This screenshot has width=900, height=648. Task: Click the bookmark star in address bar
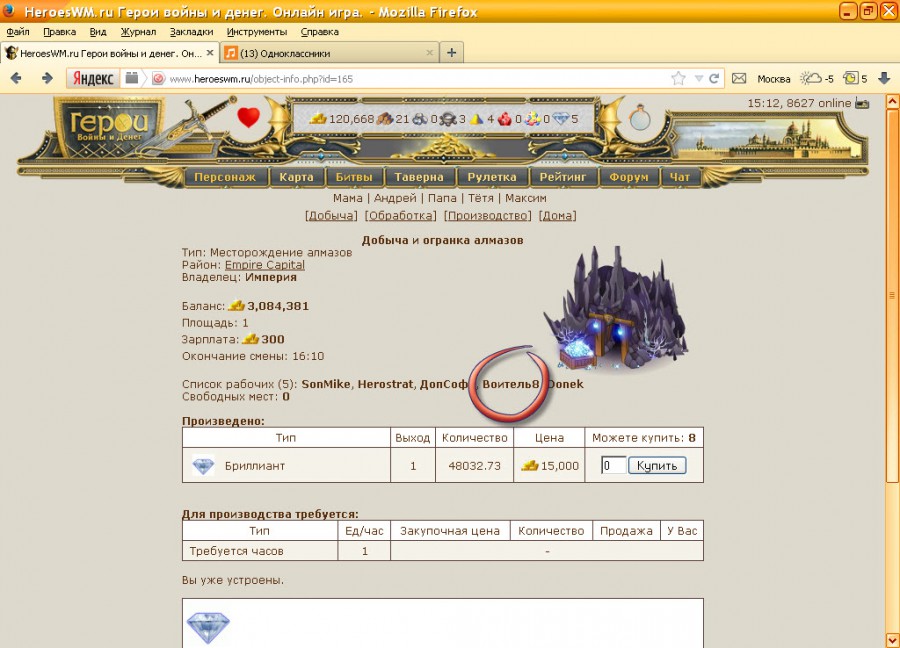click(x=678, y=78)
